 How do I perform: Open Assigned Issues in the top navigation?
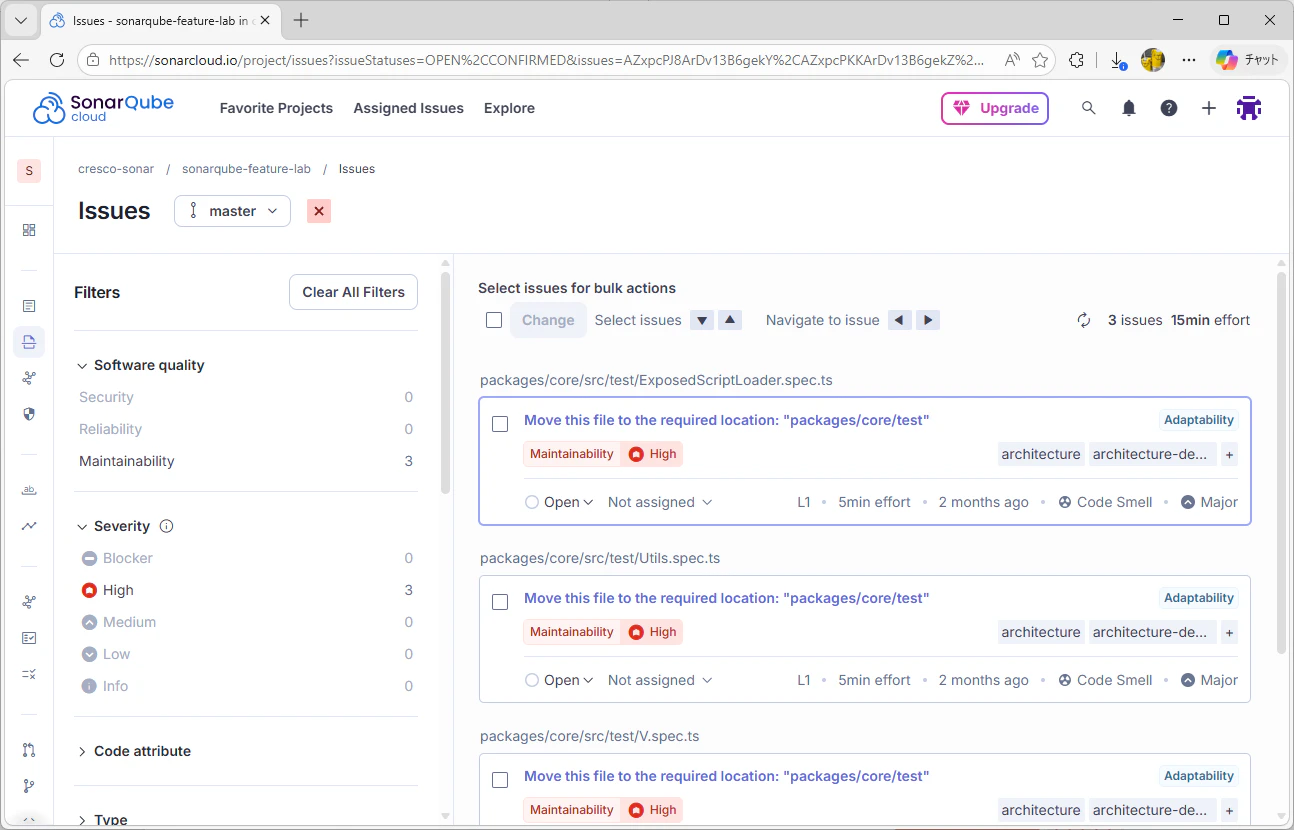coord(408,108)
